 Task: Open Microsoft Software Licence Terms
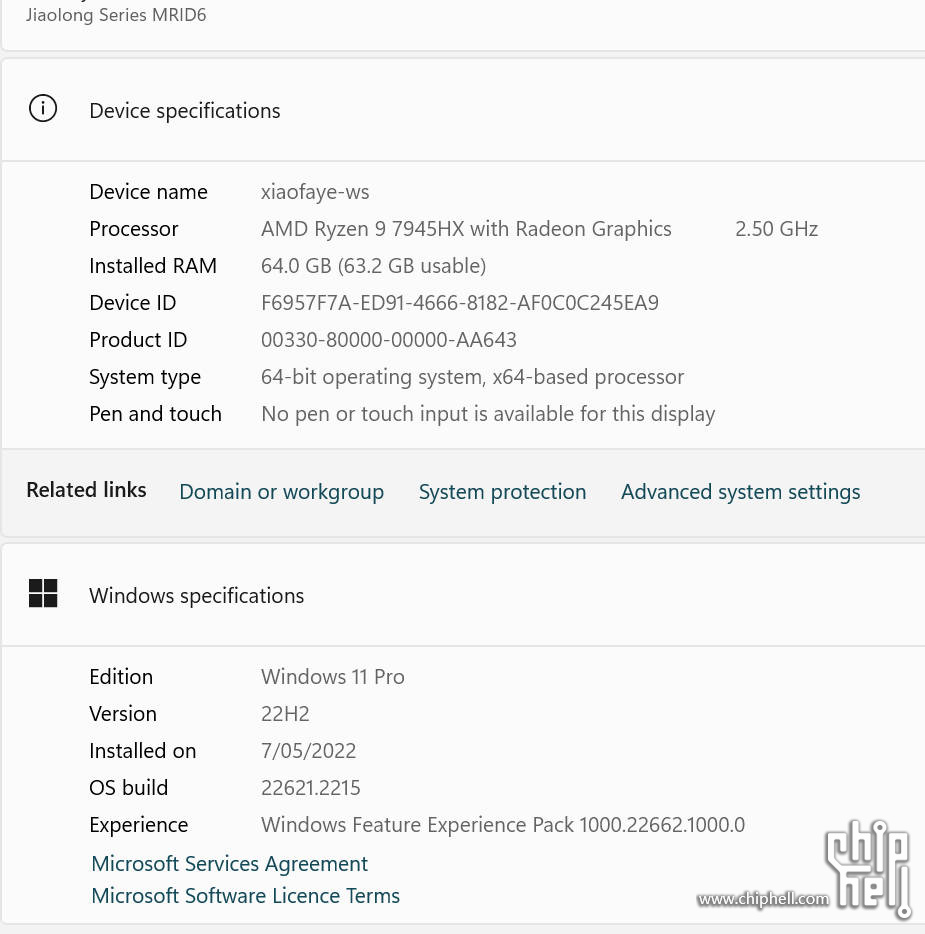tap(245, 895)
